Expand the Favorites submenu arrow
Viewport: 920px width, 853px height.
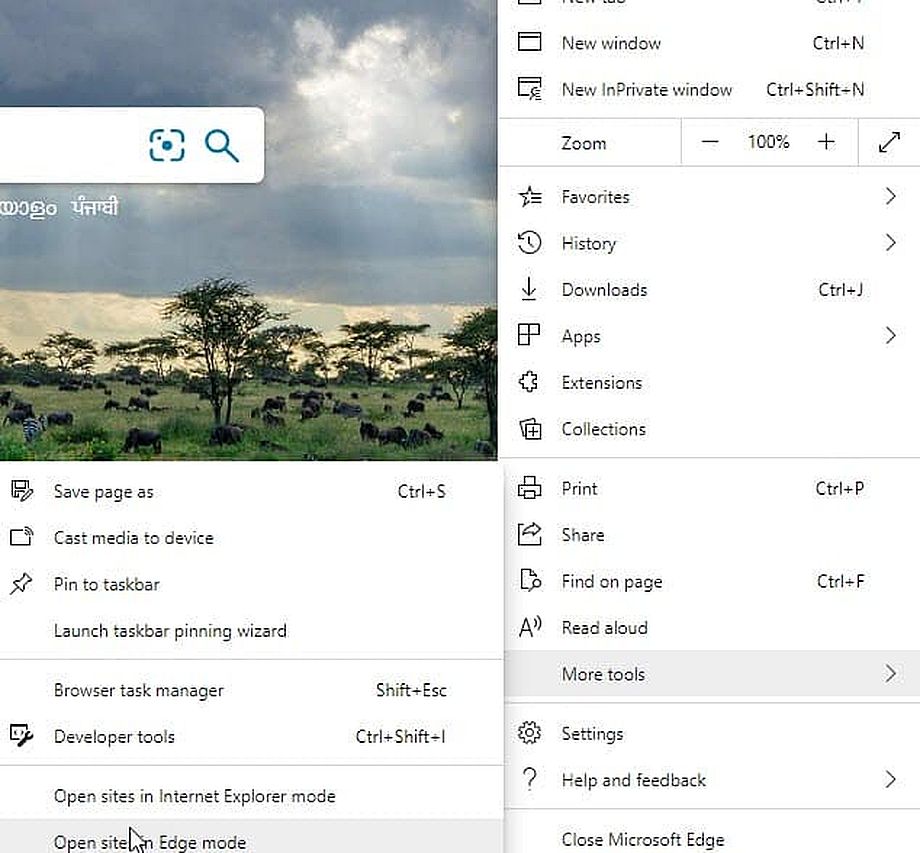coord(890,197)
